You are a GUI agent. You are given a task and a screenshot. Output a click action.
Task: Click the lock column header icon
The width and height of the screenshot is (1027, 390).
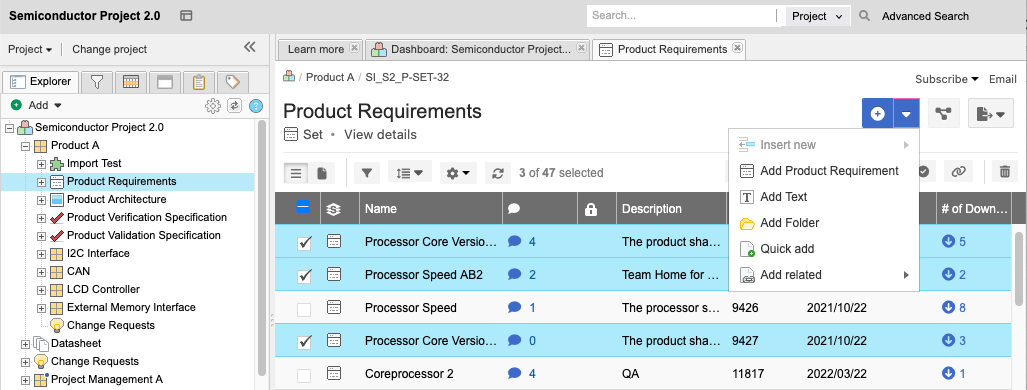pyautogui.click(x=591, y=209)
